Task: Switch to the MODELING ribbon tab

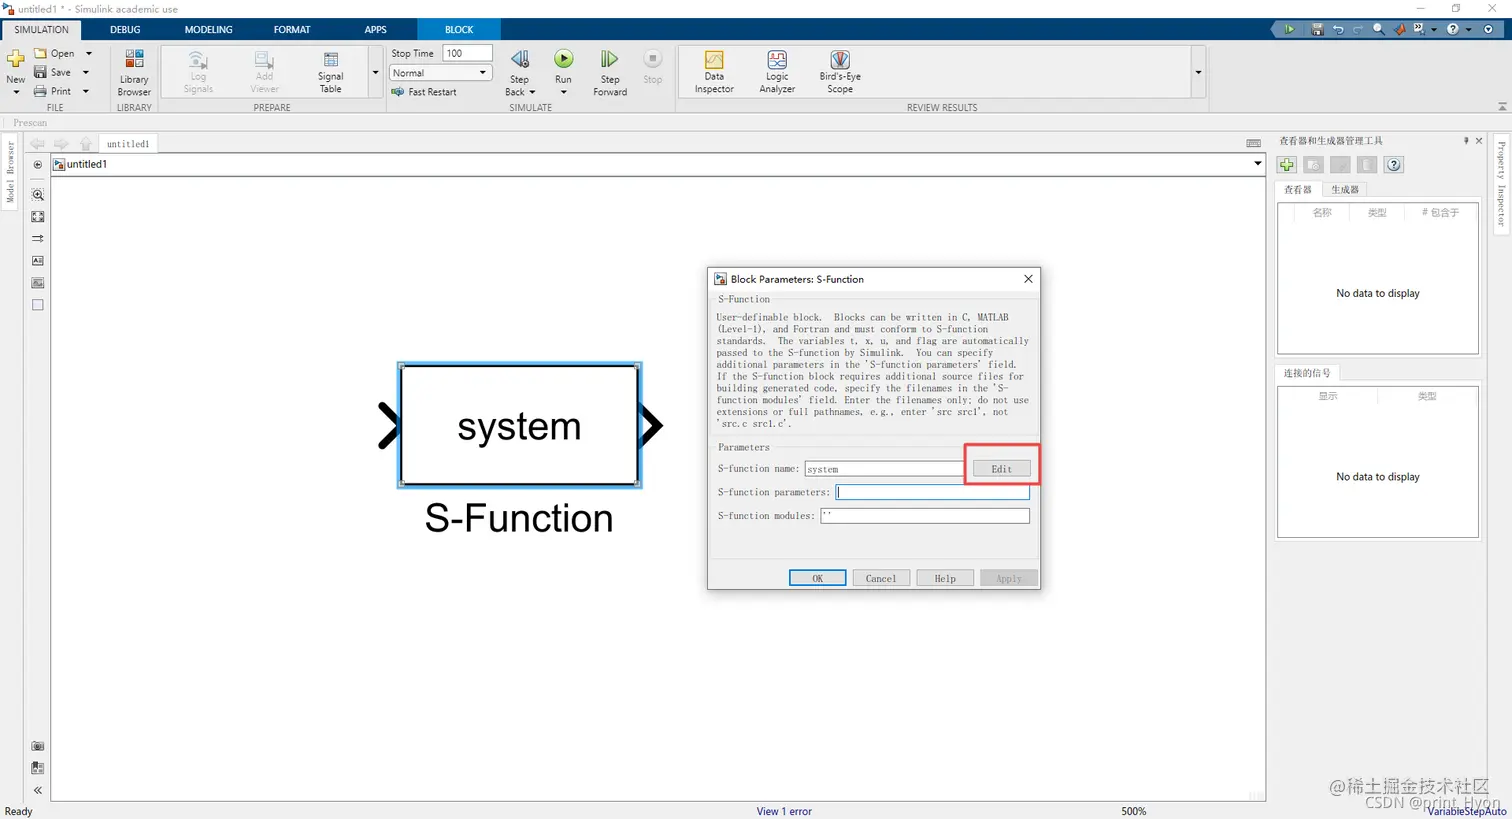Action: point(208,30)
